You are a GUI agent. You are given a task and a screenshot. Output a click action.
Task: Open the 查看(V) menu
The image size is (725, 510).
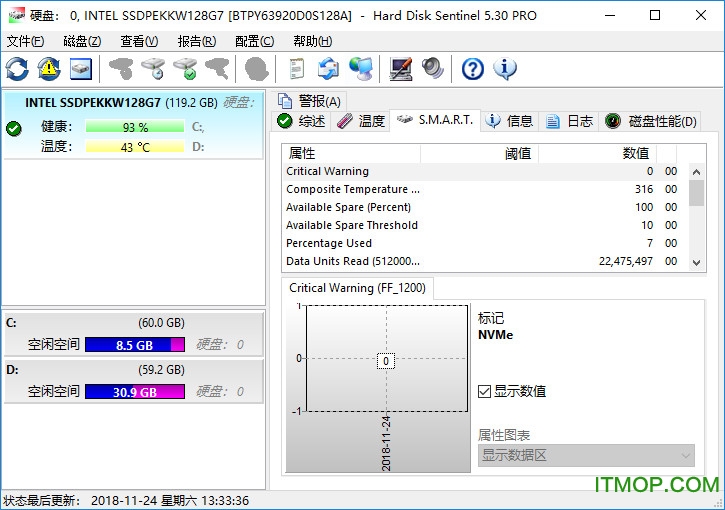point(139,41)
